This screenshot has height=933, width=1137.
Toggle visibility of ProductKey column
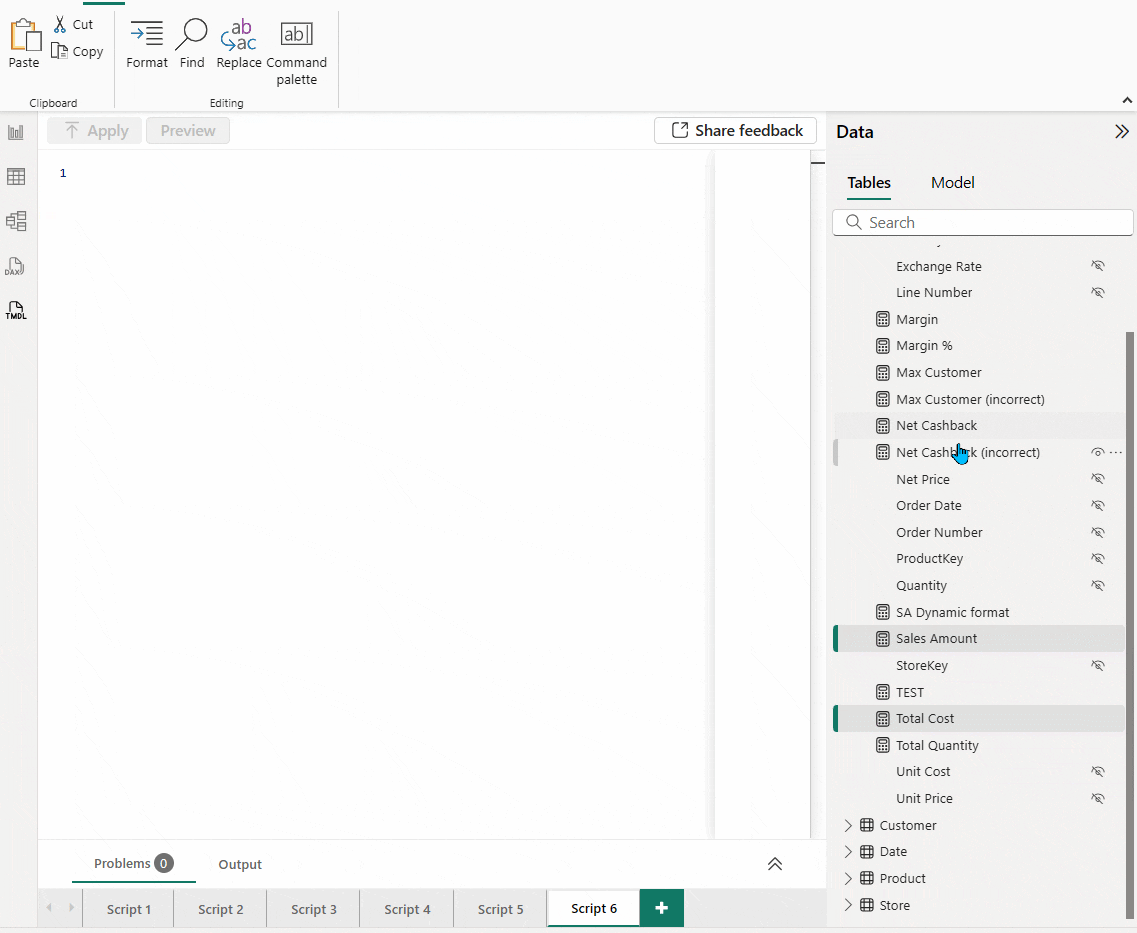(1098, 559)
